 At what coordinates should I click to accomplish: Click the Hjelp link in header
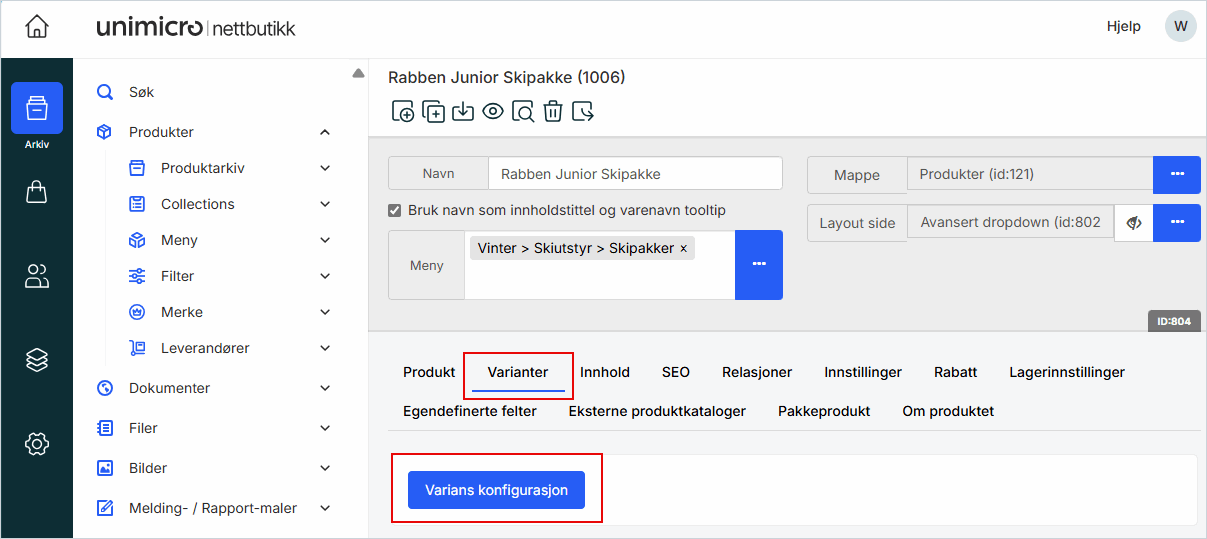[1123, 27]
